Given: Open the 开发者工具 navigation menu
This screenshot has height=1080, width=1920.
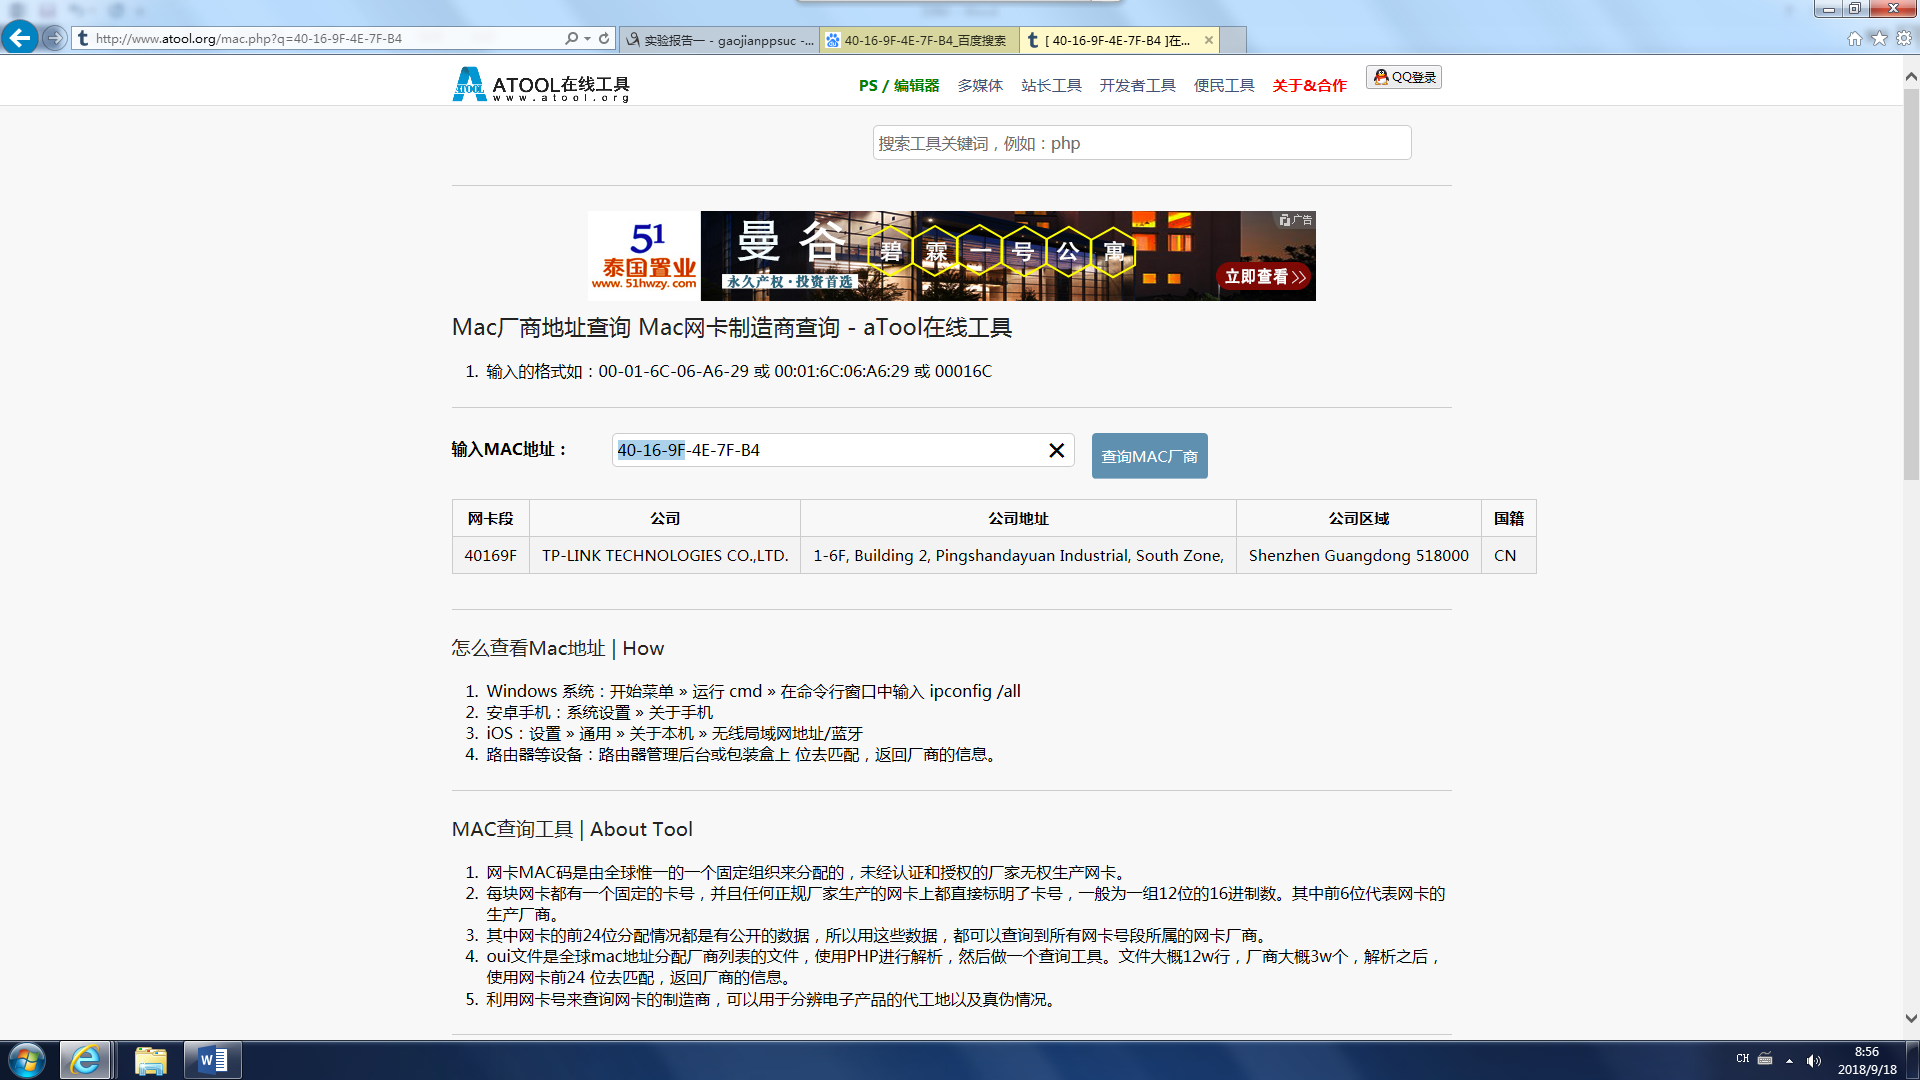Looking at the screenshot, I should [1137, 85].
